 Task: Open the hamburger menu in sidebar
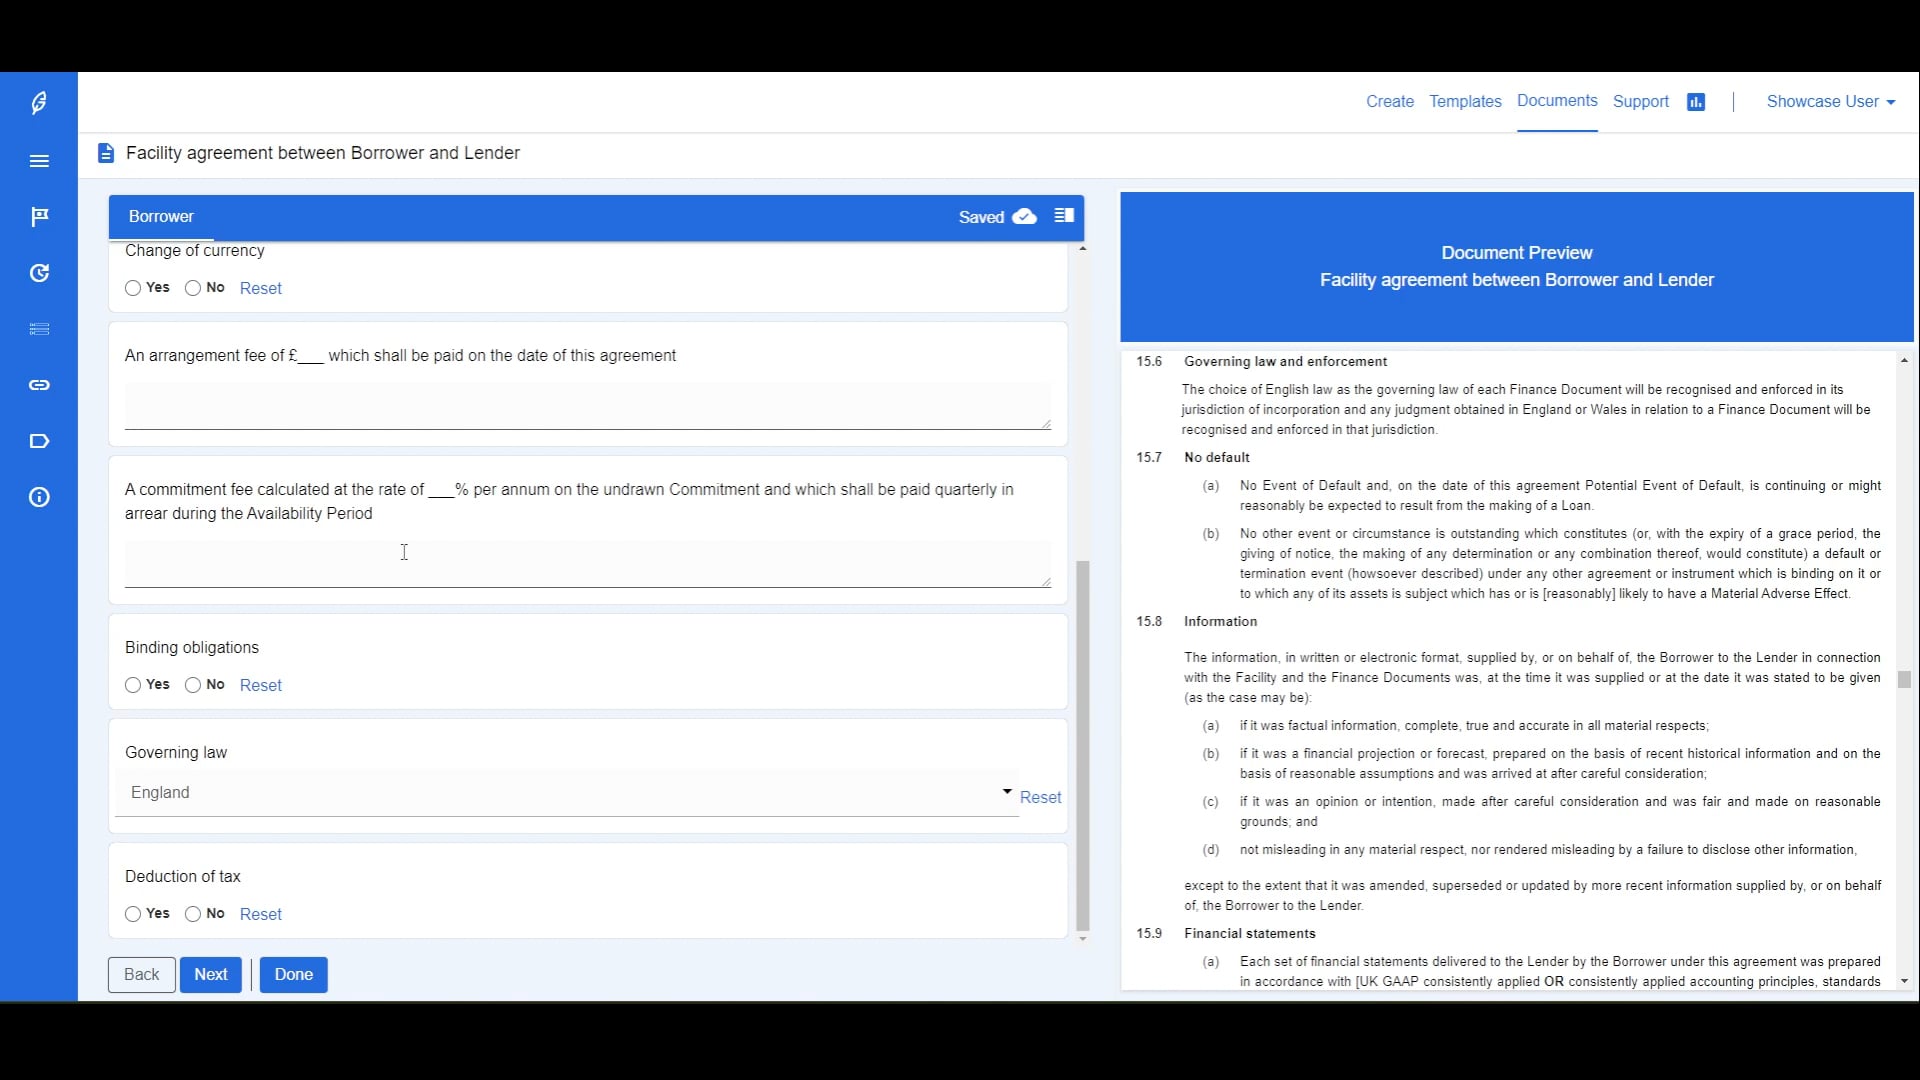pos(39,161)
